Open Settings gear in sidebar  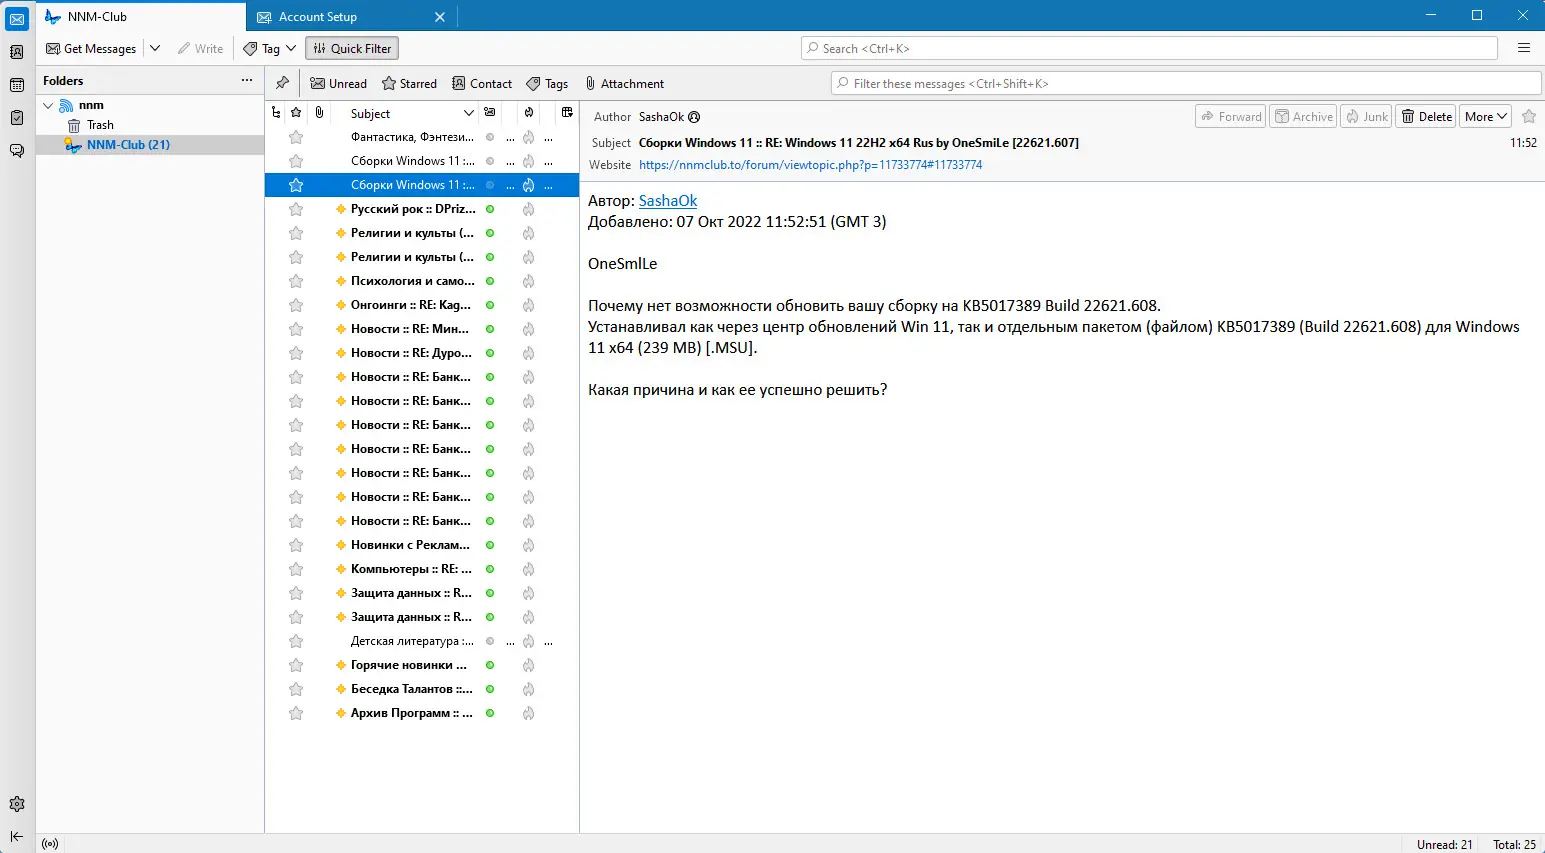[x=17, y=804]
